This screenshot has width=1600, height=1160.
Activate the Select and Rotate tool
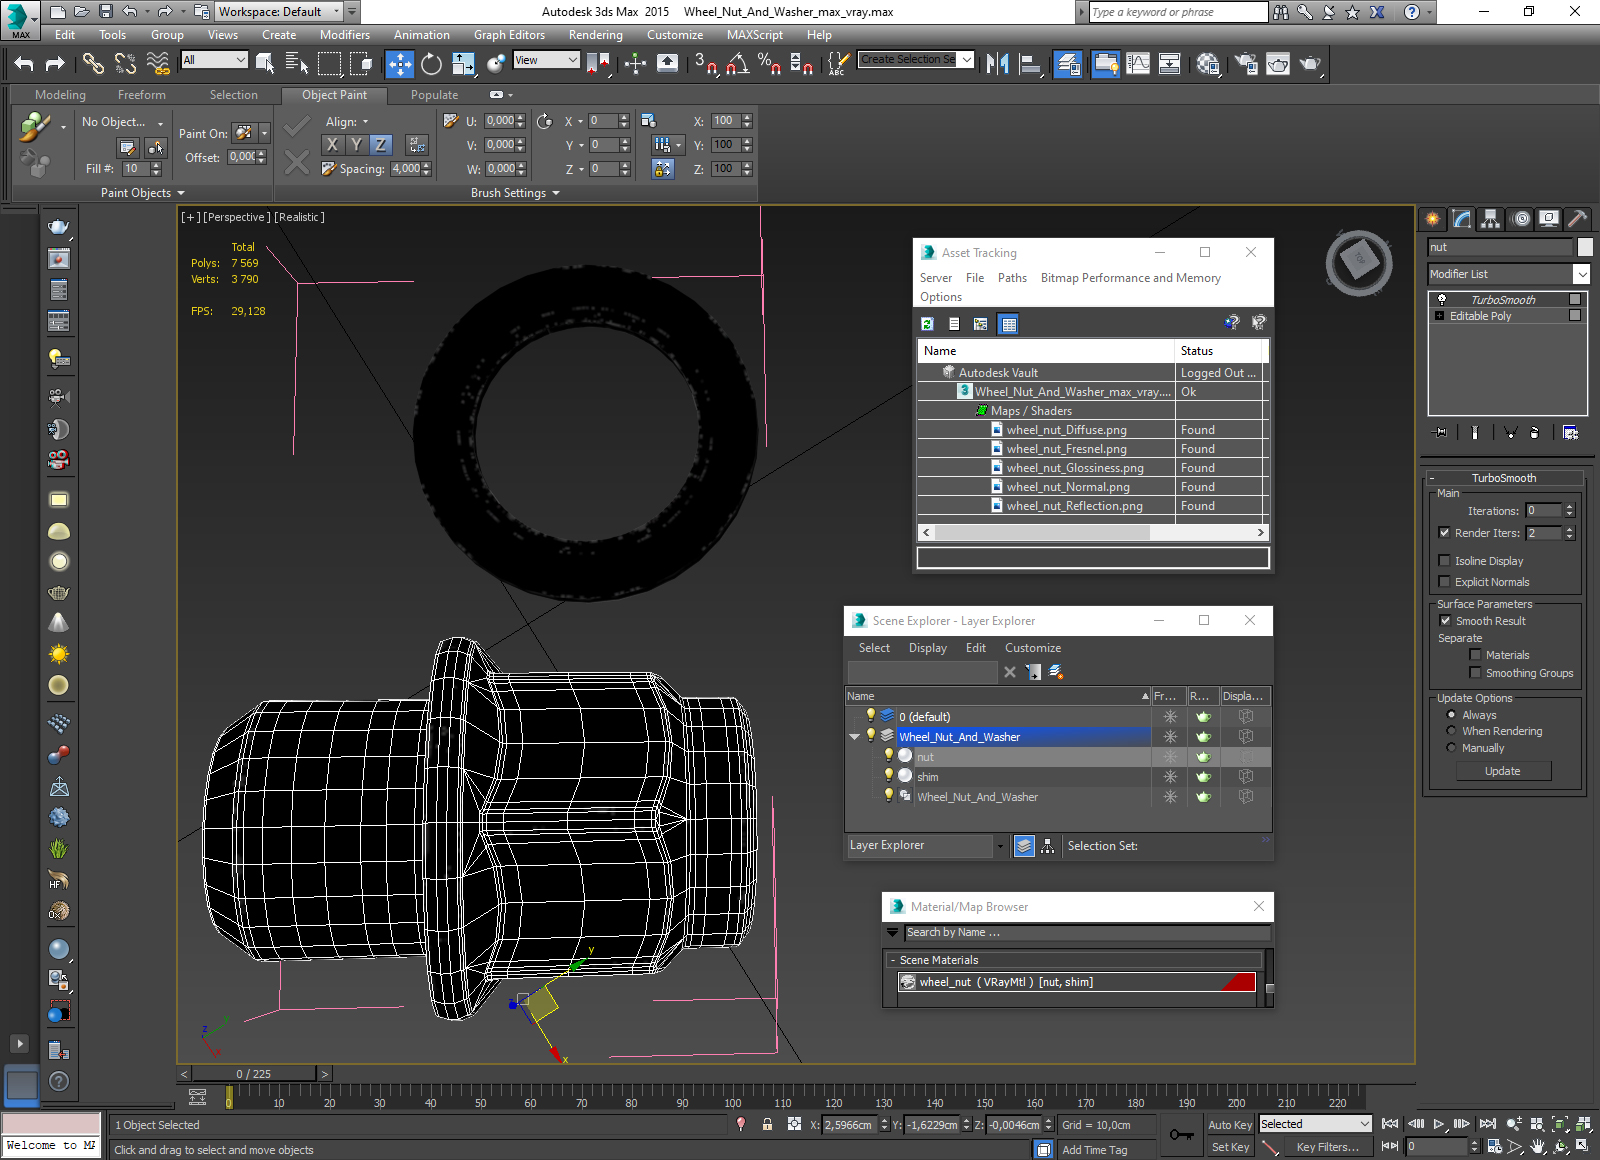tap(431, 64)
